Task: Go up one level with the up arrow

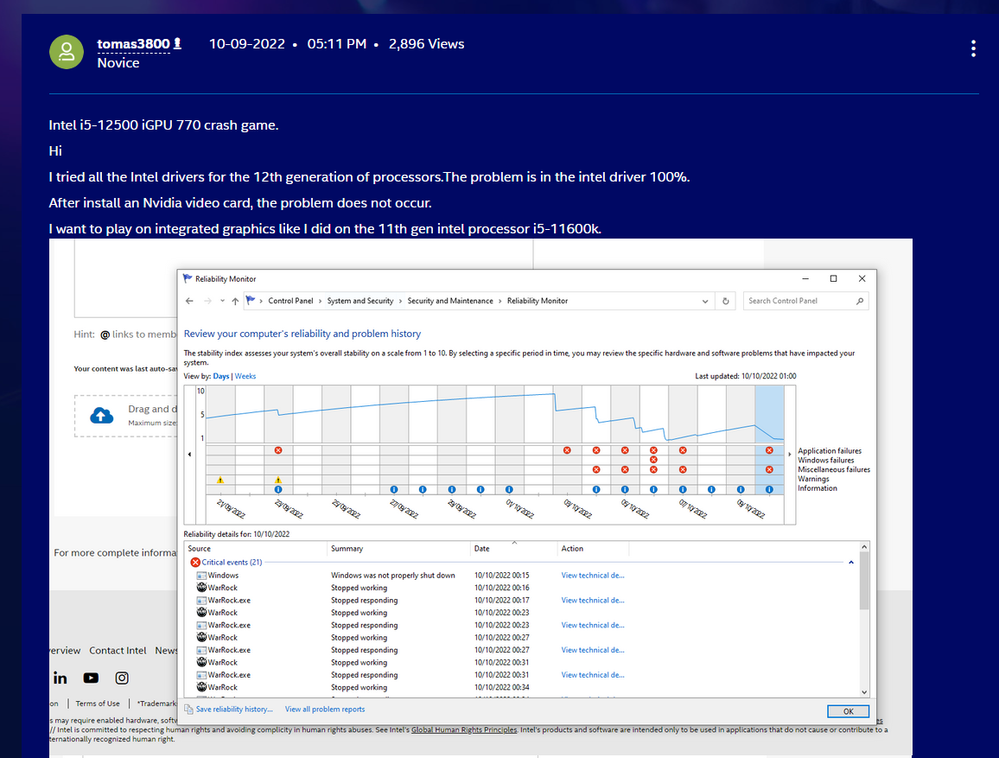Action: click(235, 301)
